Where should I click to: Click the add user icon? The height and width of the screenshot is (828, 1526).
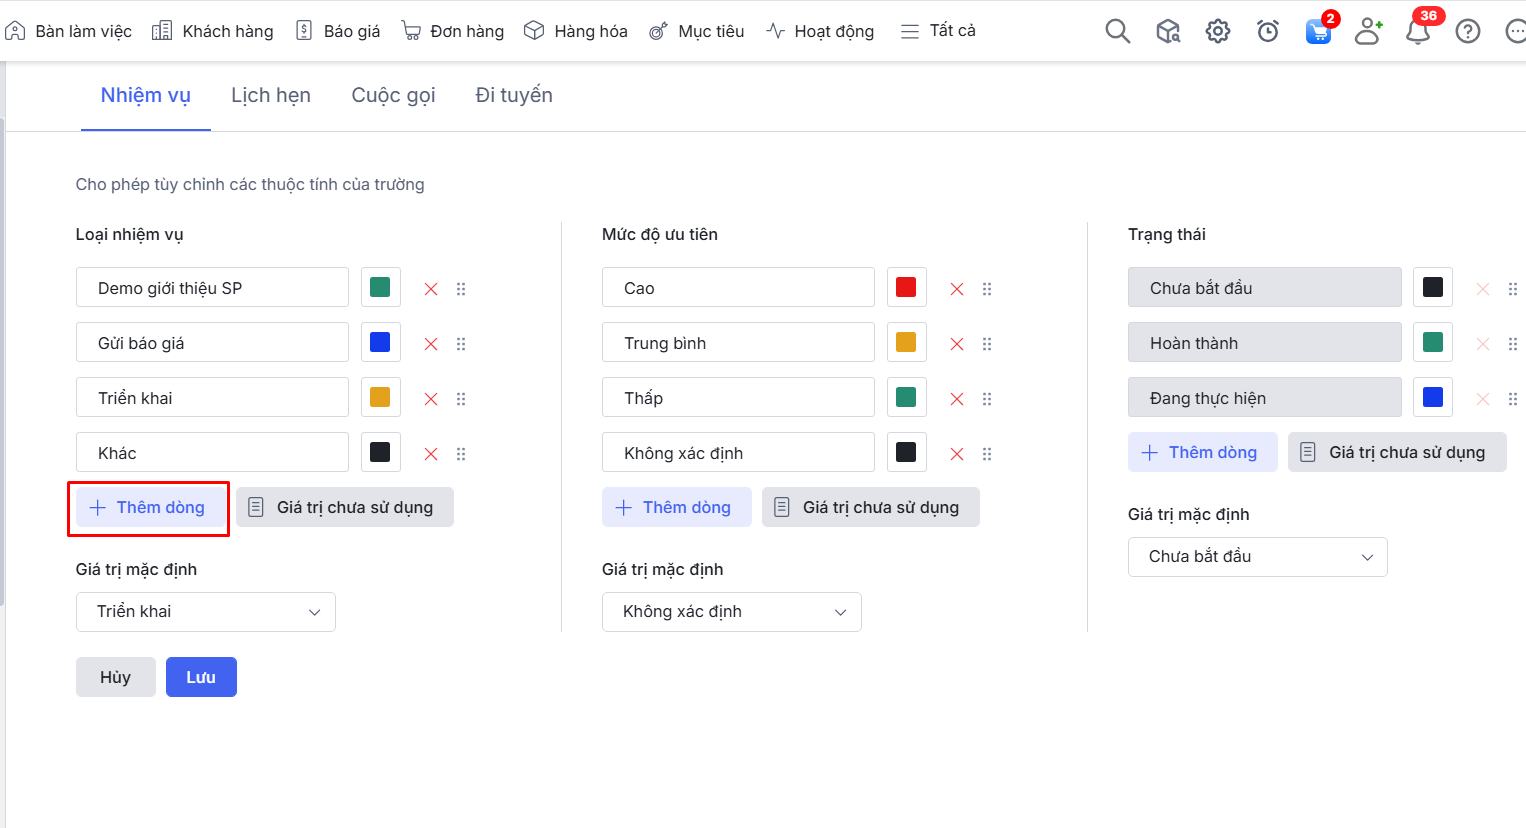1367,31
